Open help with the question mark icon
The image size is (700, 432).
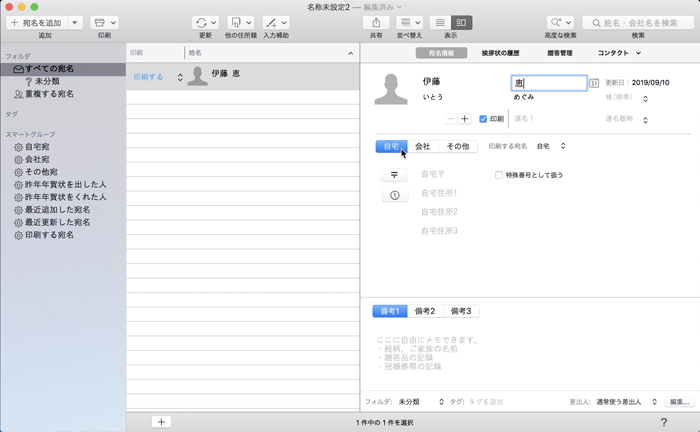[x=664, y=422]
